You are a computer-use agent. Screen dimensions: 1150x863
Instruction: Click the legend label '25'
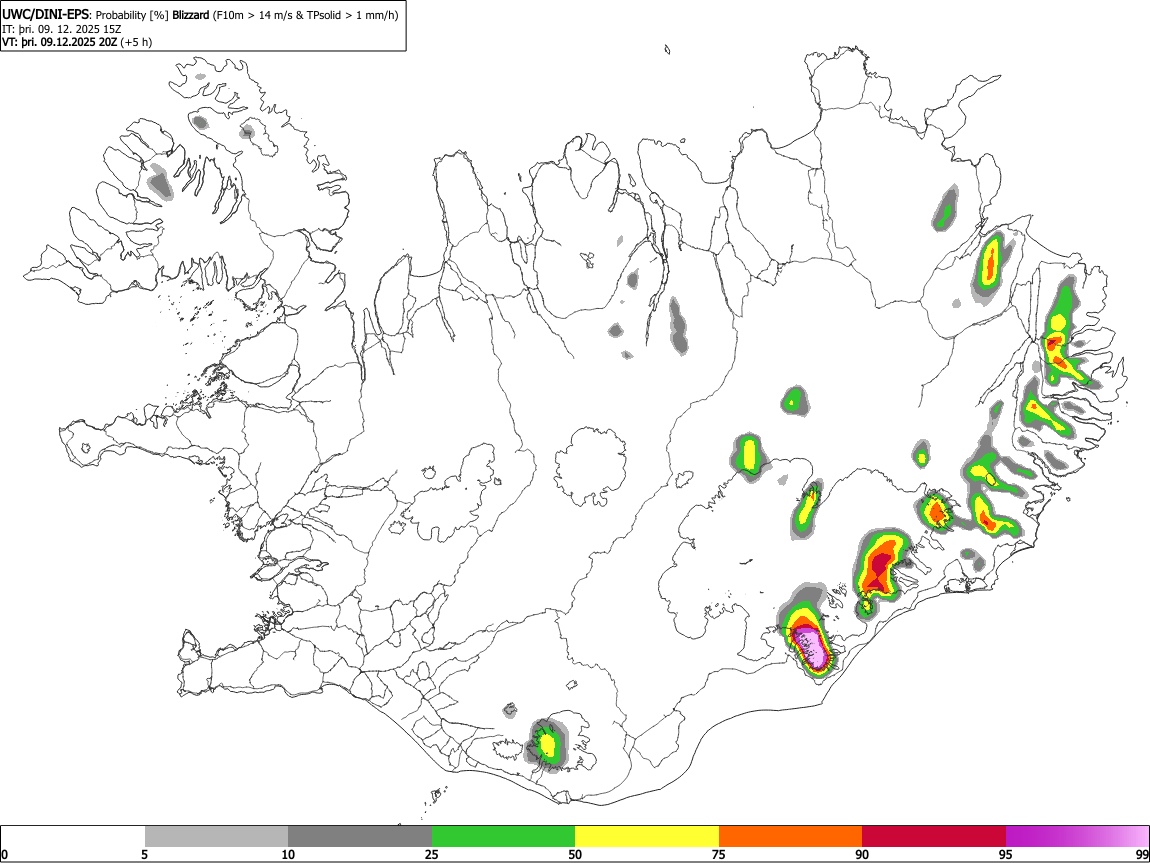(432, 854)
